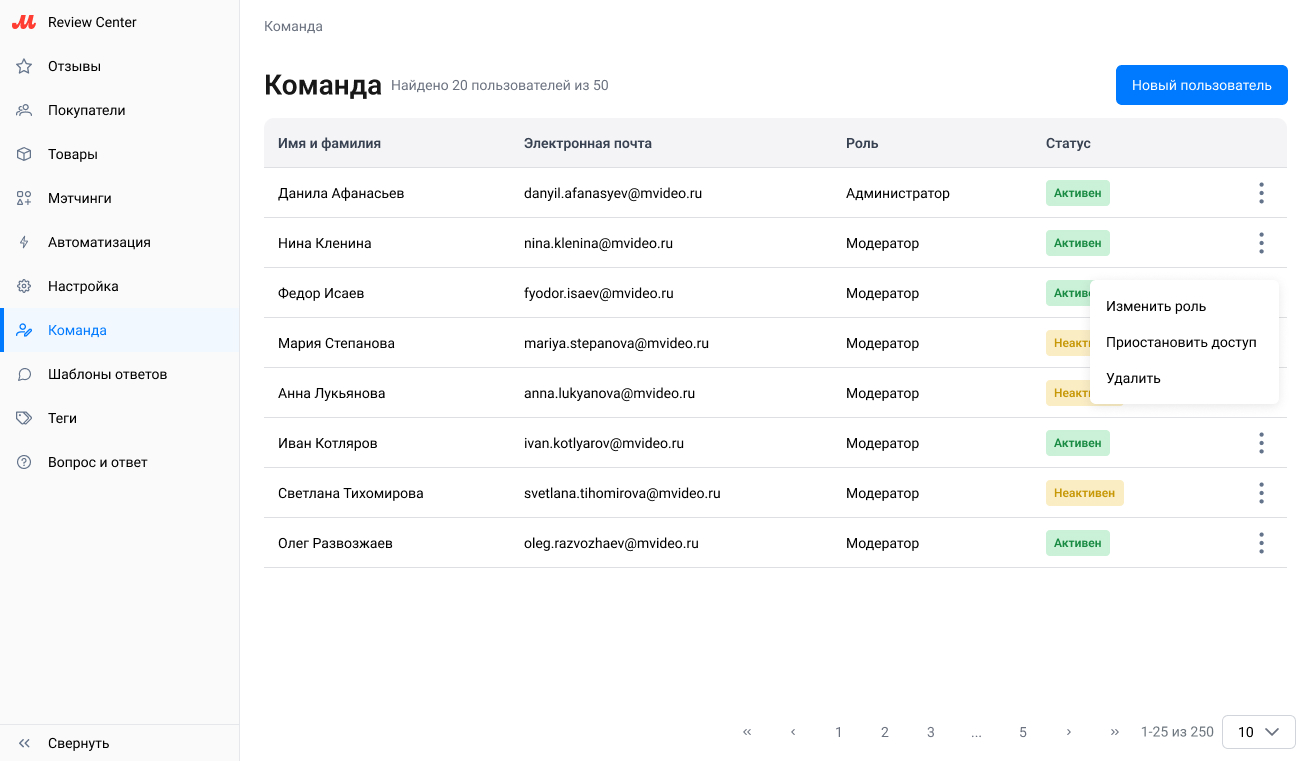Go to first page with double-left arrow
This screenshot has width=1312, height=761.
(747, 732)
